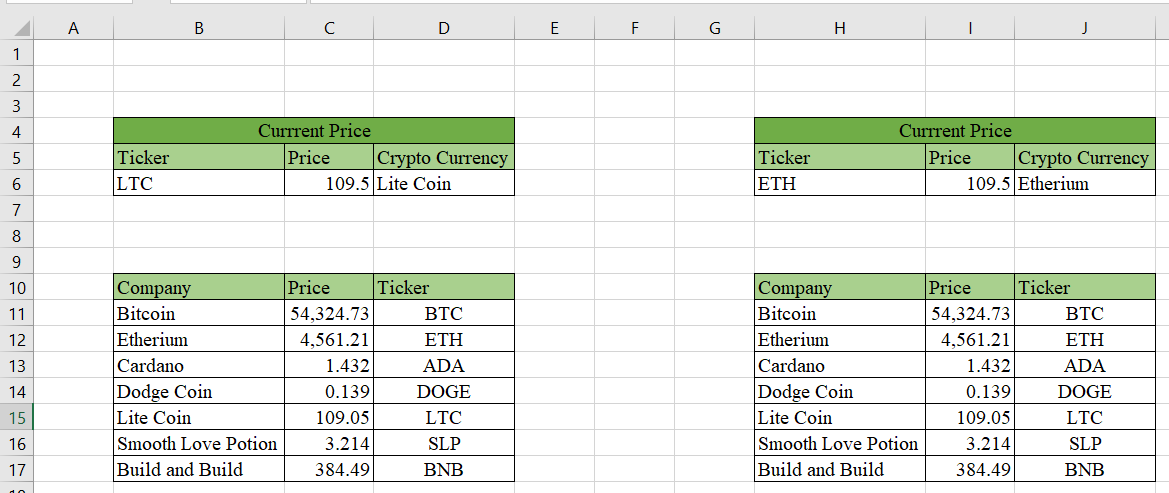Select cell J6 showing Etherium
Image resolution: width=1169 pixels, height=493 pixels.
(1084, 184)
